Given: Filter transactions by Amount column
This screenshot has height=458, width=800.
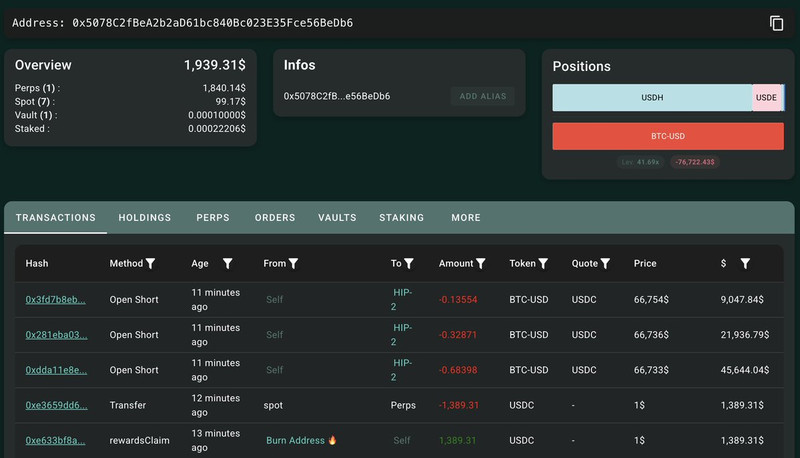Looking at the screenshot, I should tap(481, 264).
